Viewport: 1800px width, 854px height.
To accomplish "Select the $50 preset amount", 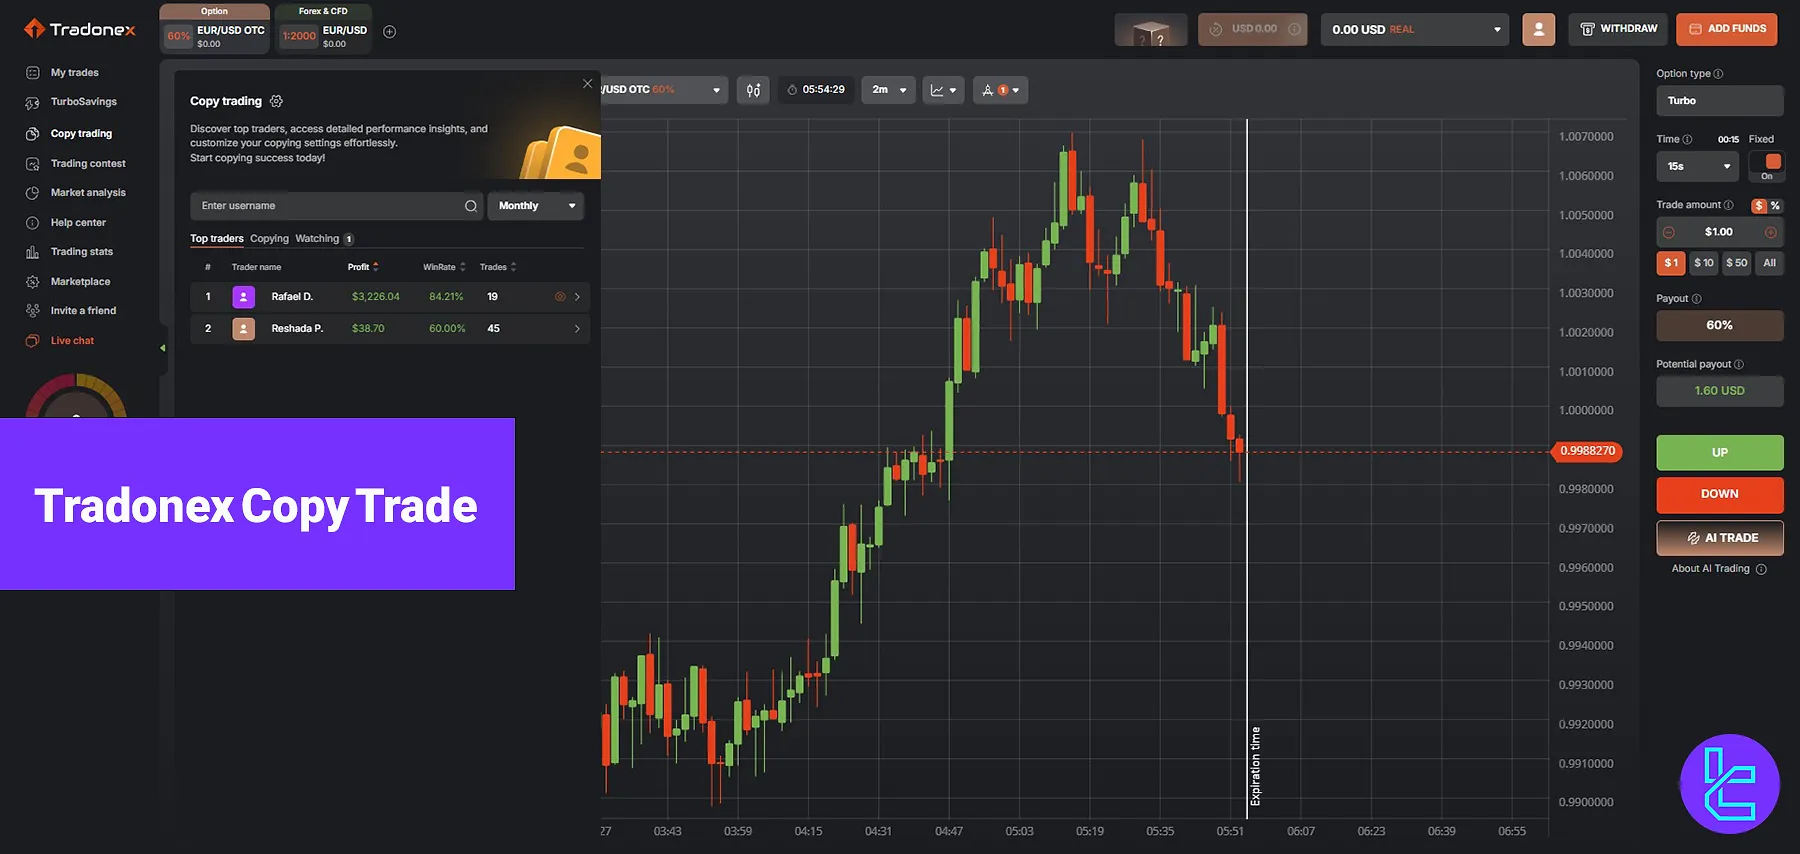I will (x=1737, y=263).
